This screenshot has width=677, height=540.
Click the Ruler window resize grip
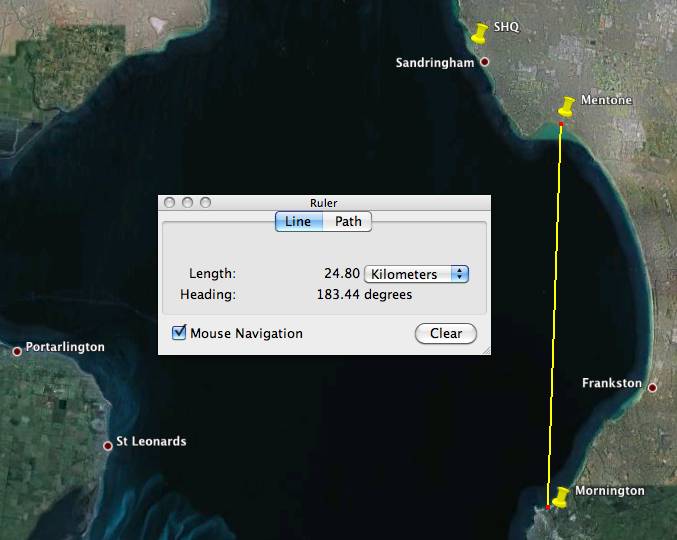[x=485, y=349]
